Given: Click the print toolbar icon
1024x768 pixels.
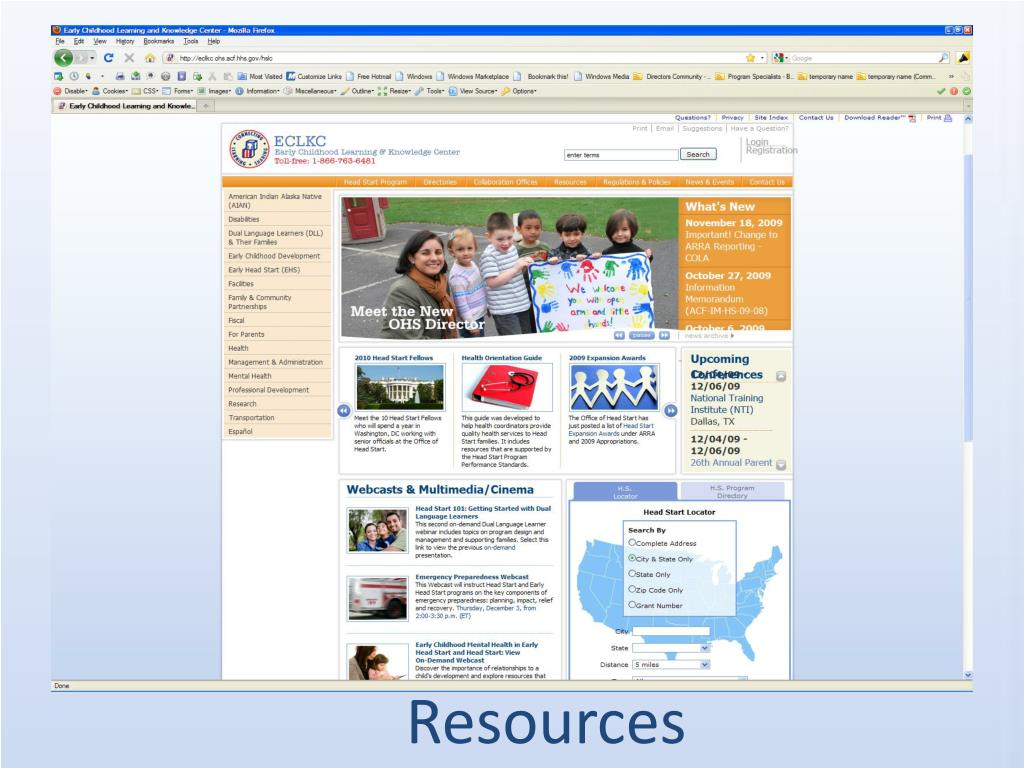Looking at the screenshot, I should point(120,76).
